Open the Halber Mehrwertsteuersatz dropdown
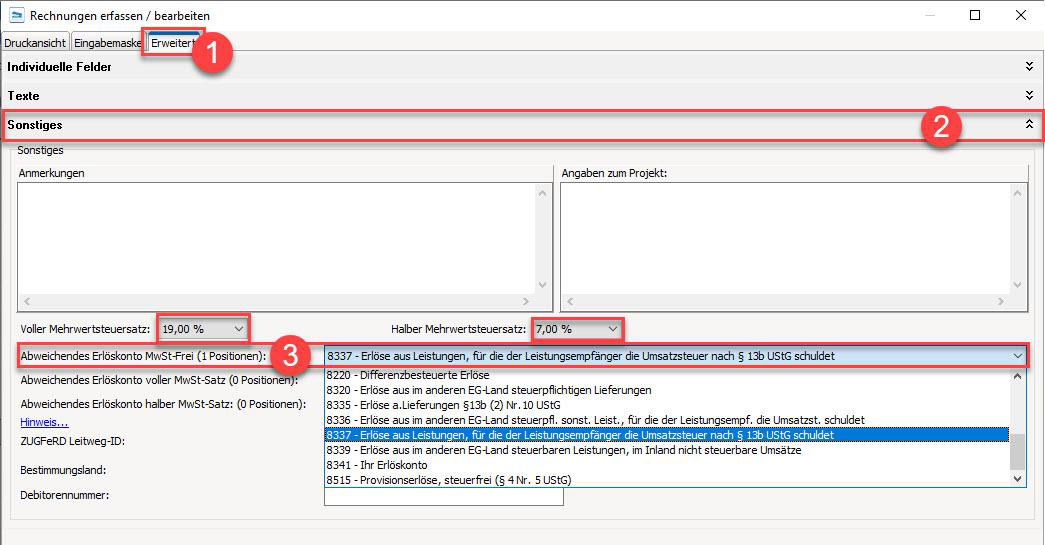The height and width of the screenshot is (545, 1045). tap(613, 328)
